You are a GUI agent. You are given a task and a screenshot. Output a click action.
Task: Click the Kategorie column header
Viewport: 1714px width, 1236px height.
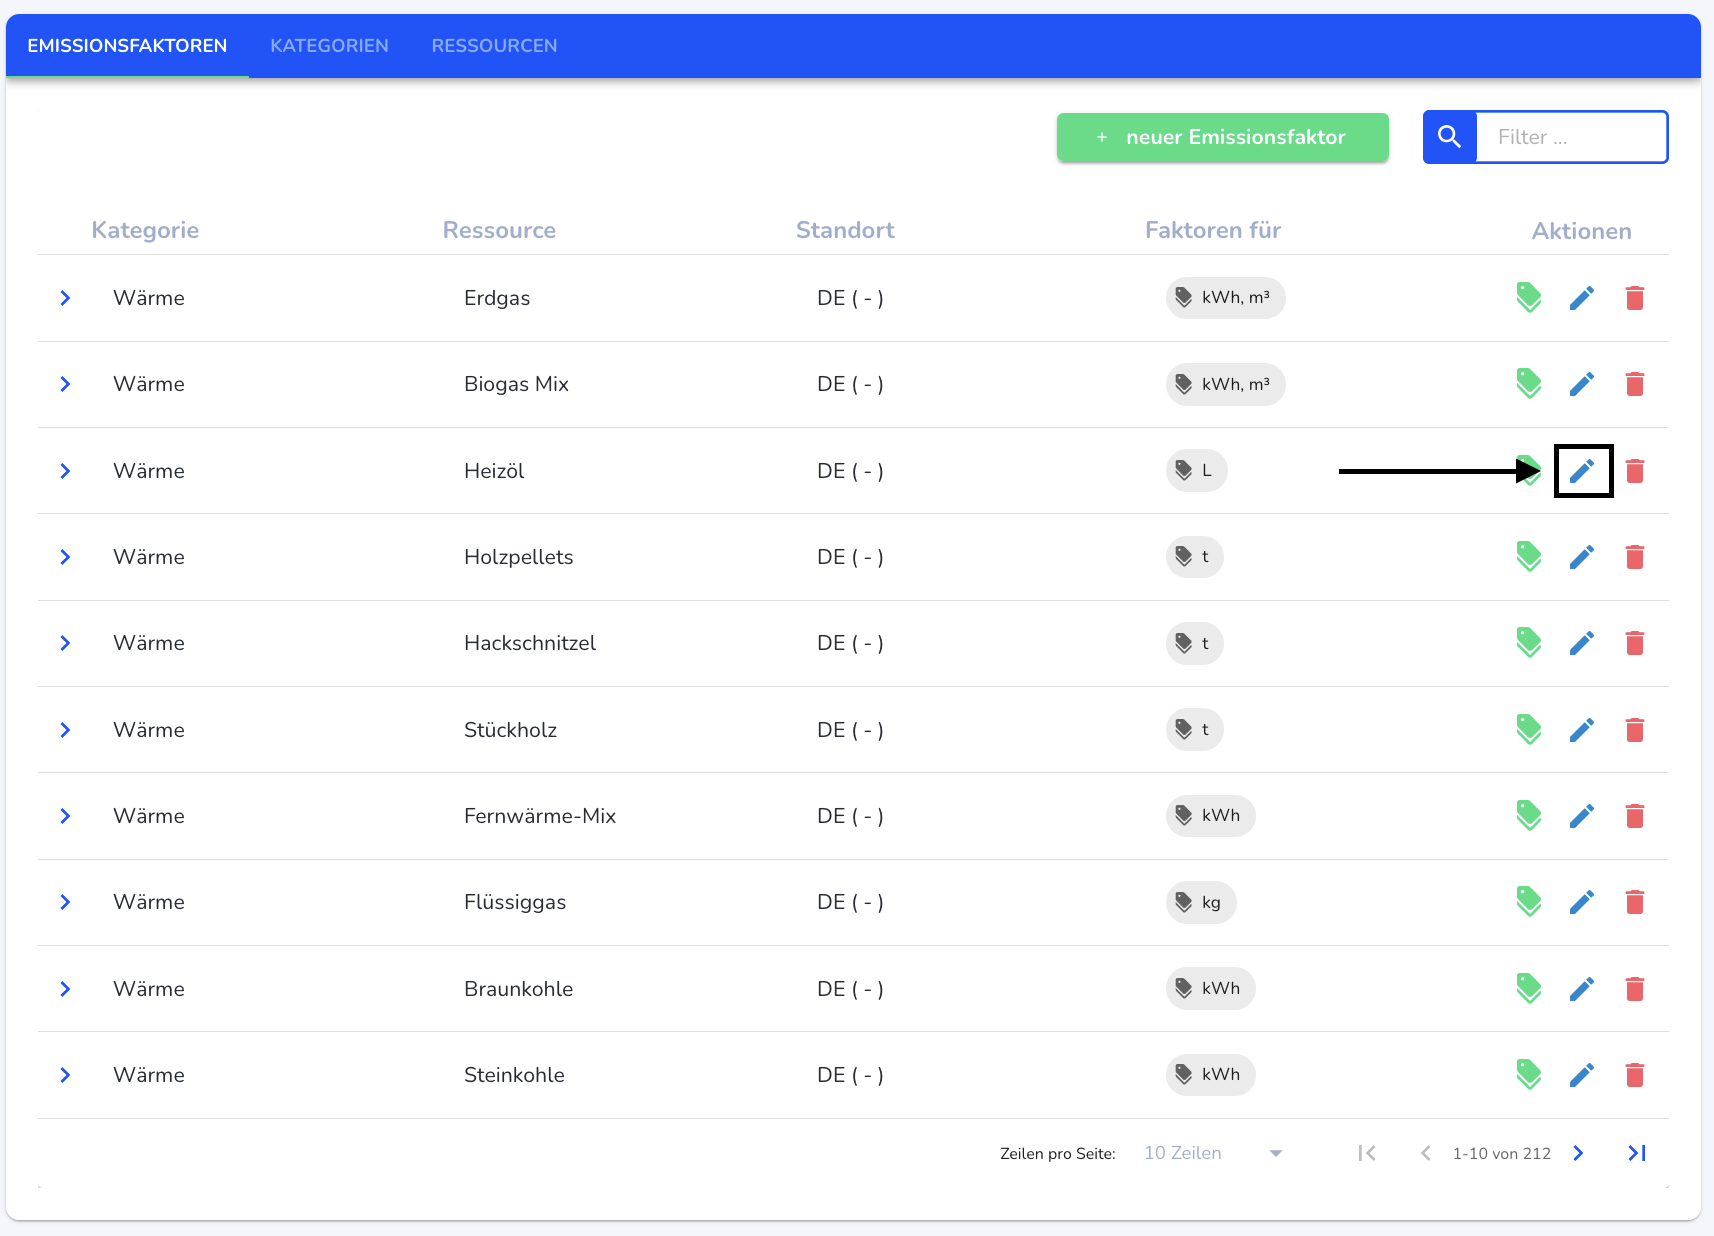click(145, 230)
